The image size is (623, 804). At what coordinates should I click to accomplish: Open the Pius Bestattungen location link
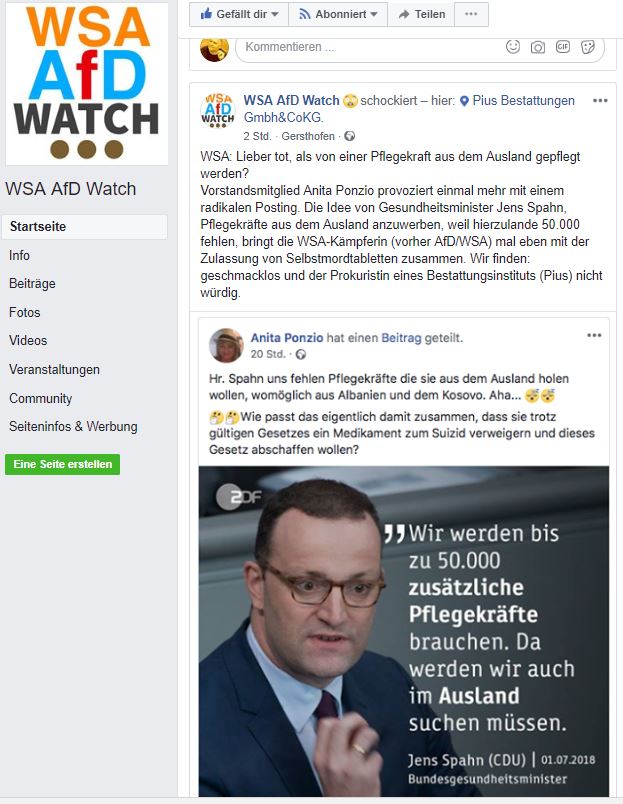[x=410, y=109]
